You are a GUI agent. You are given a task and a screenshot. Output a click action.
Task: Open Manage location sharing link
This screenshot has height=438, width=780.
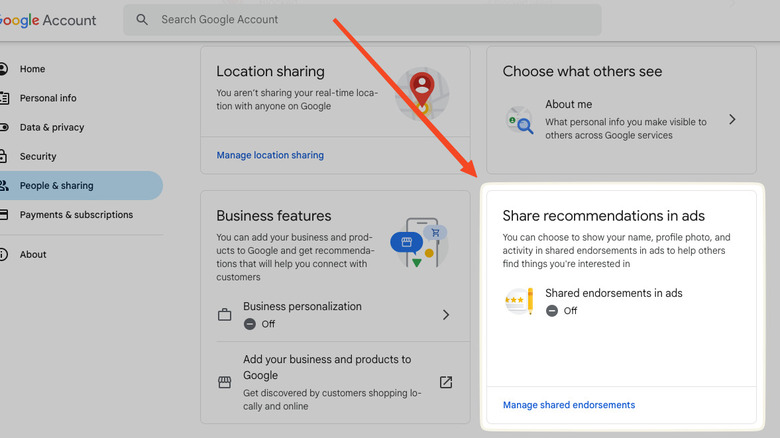(x=270, y=155)
